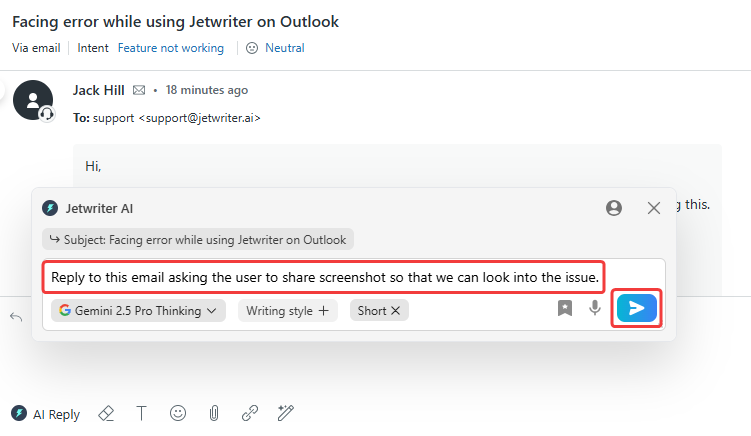Close the Jetwriter AI popup

(x=654, y=208)
